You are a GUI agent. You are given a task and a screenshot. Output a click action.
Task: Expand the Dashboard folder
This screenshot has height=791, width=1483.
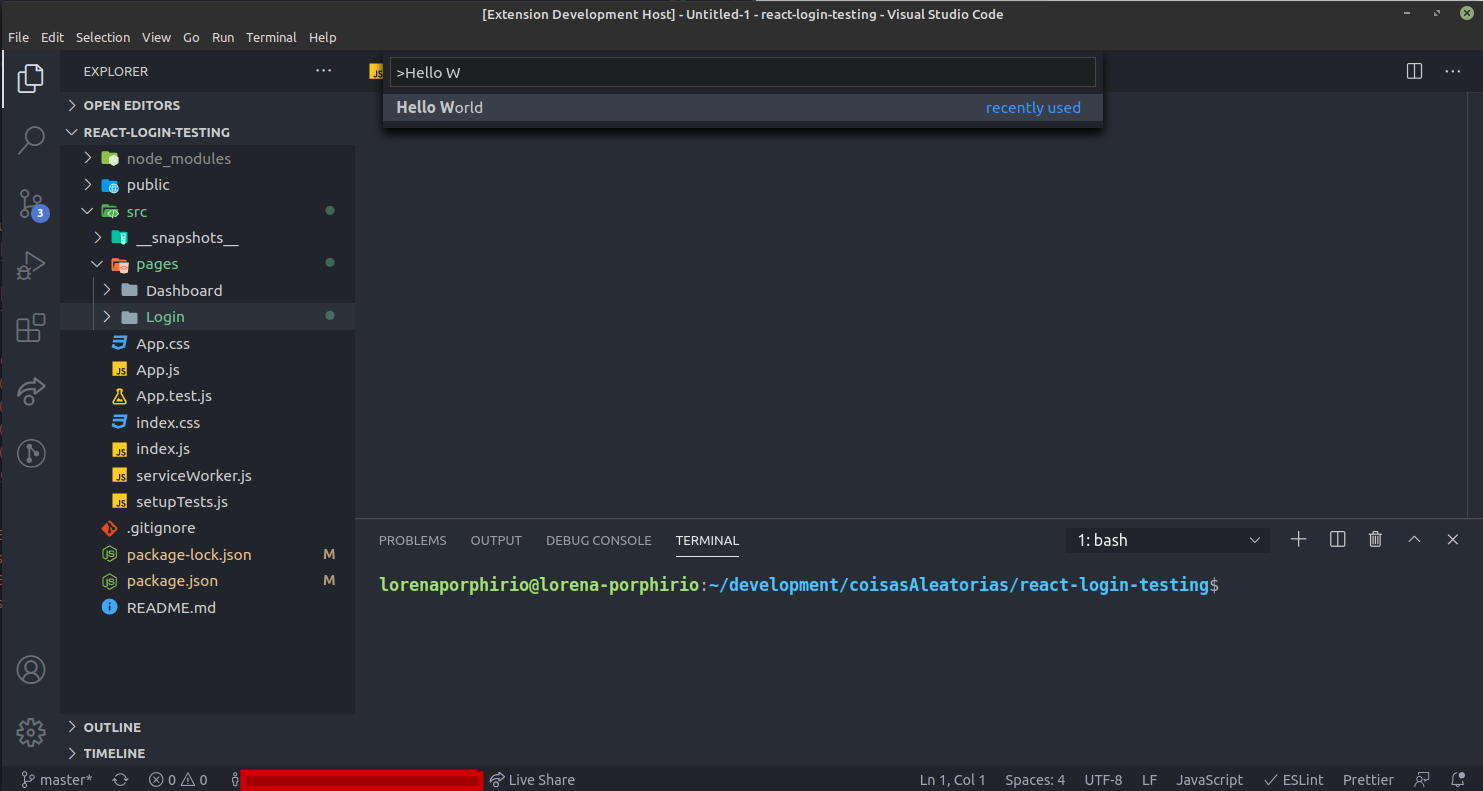point(207,290)
